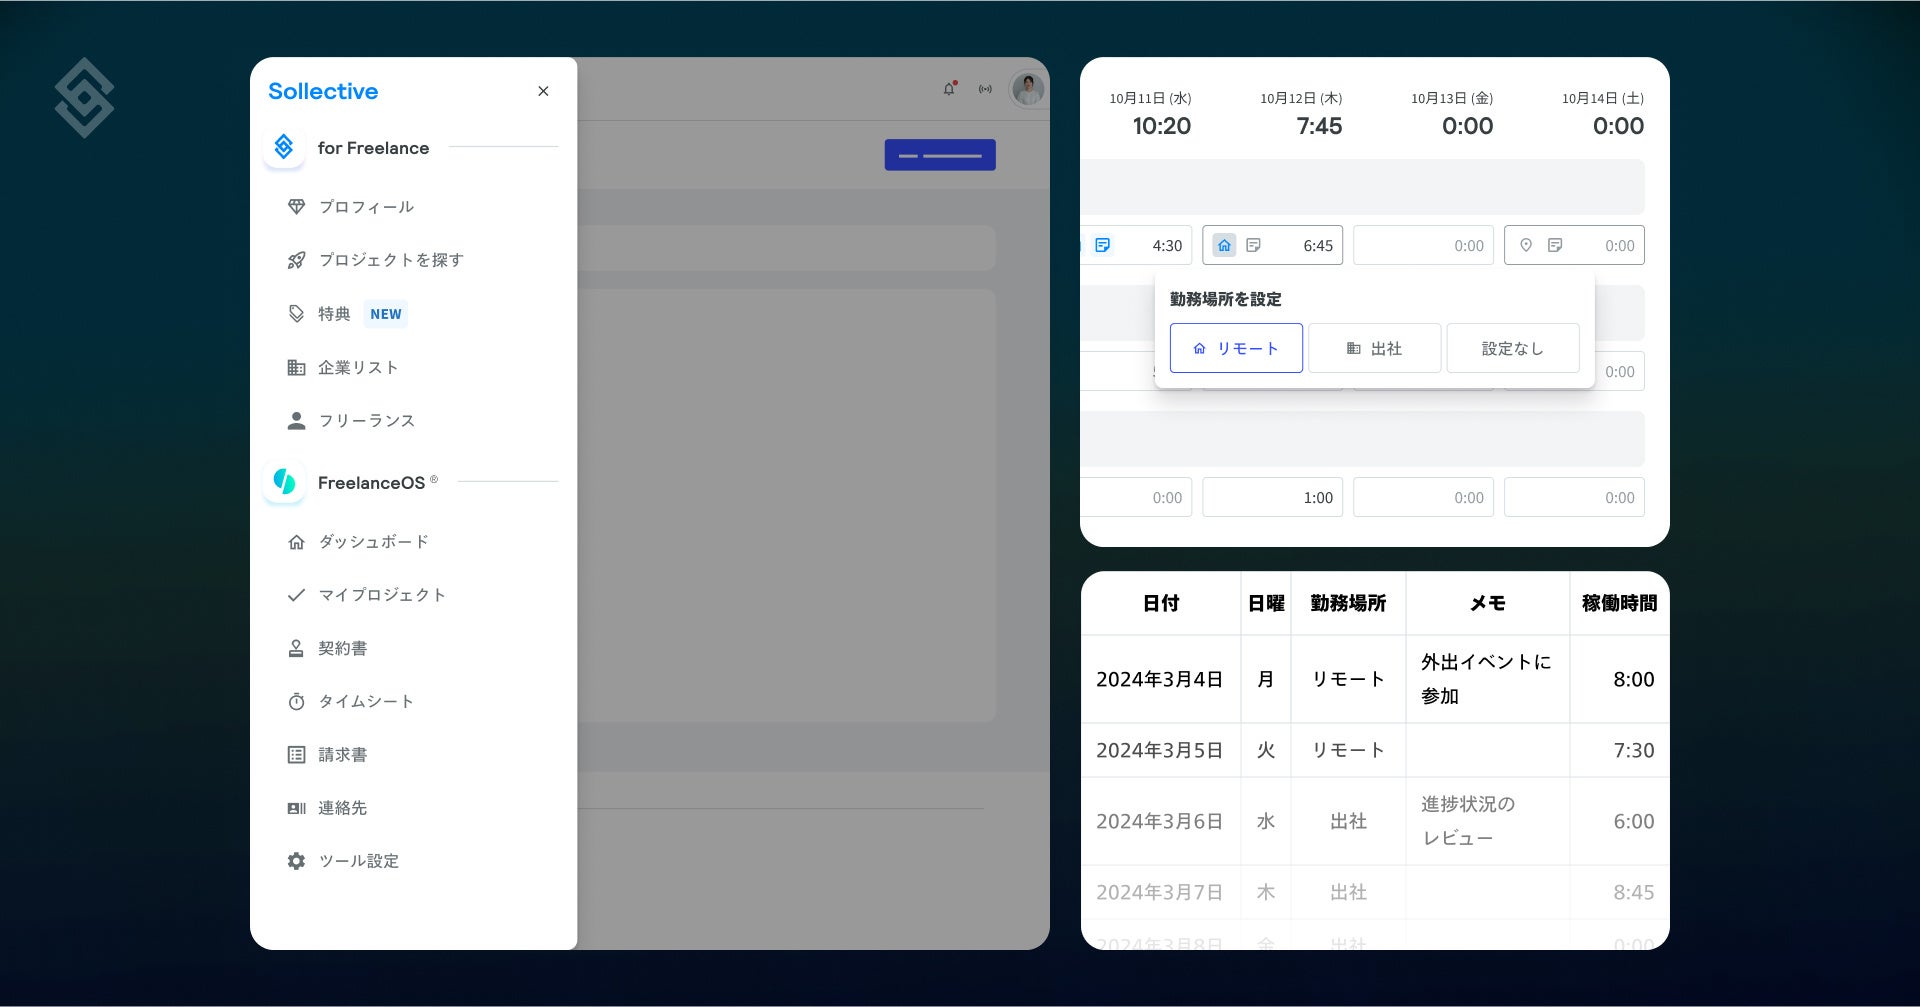The width and height of the screenshot is (1920, 1007).
Task: Click the 日曜 column header
Action: pos(1266,603)
